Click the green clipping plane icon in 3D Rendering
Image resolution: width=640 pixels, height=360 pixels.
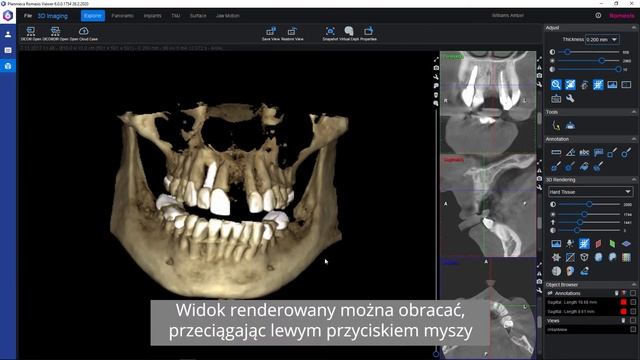pyautogui.click(x=612, y=244)
